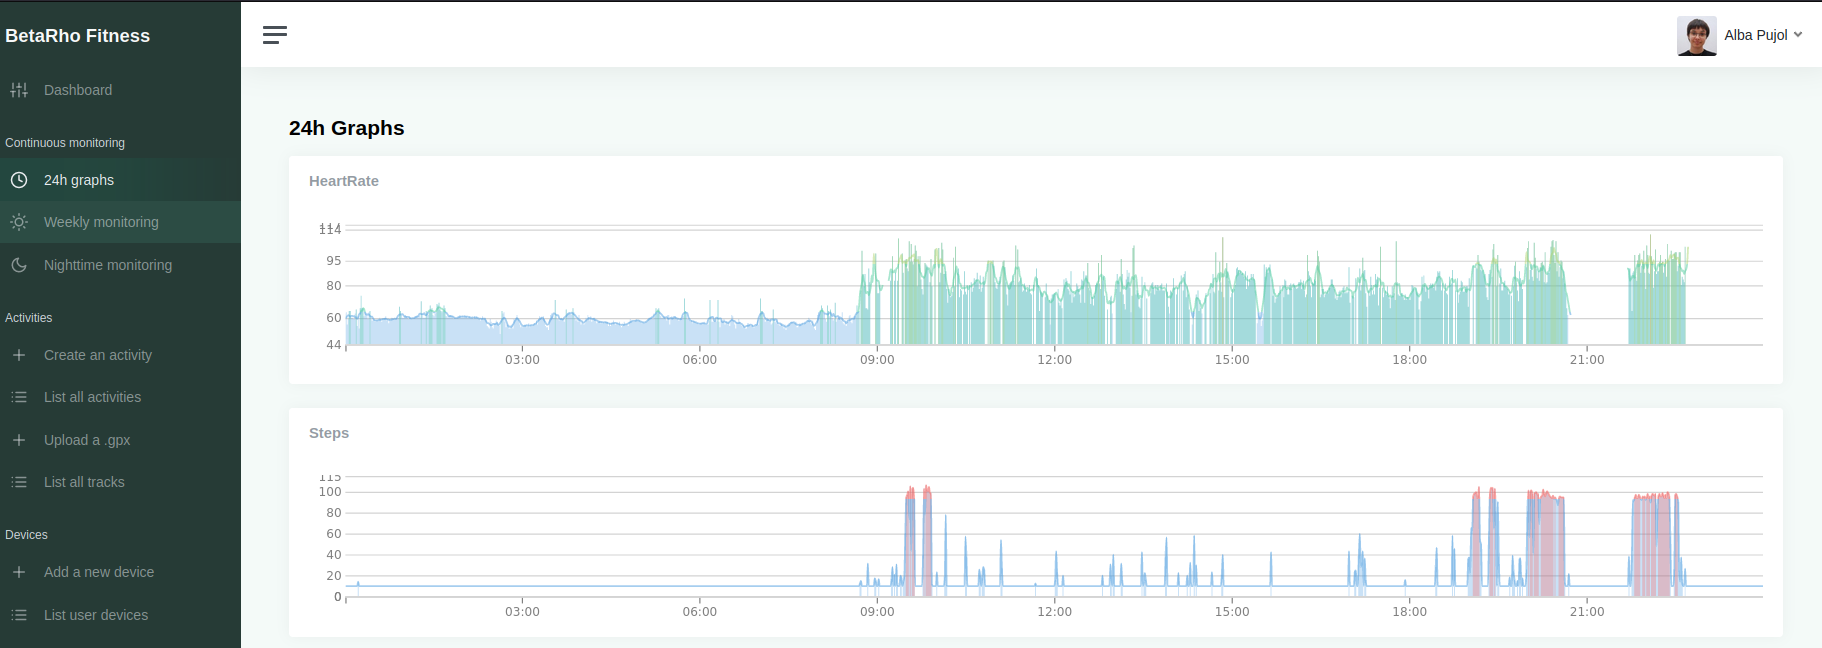Click the 18:00 label on the Steps chart
The height and width of the screenshot is (648, 1822).
(1409, 612)
